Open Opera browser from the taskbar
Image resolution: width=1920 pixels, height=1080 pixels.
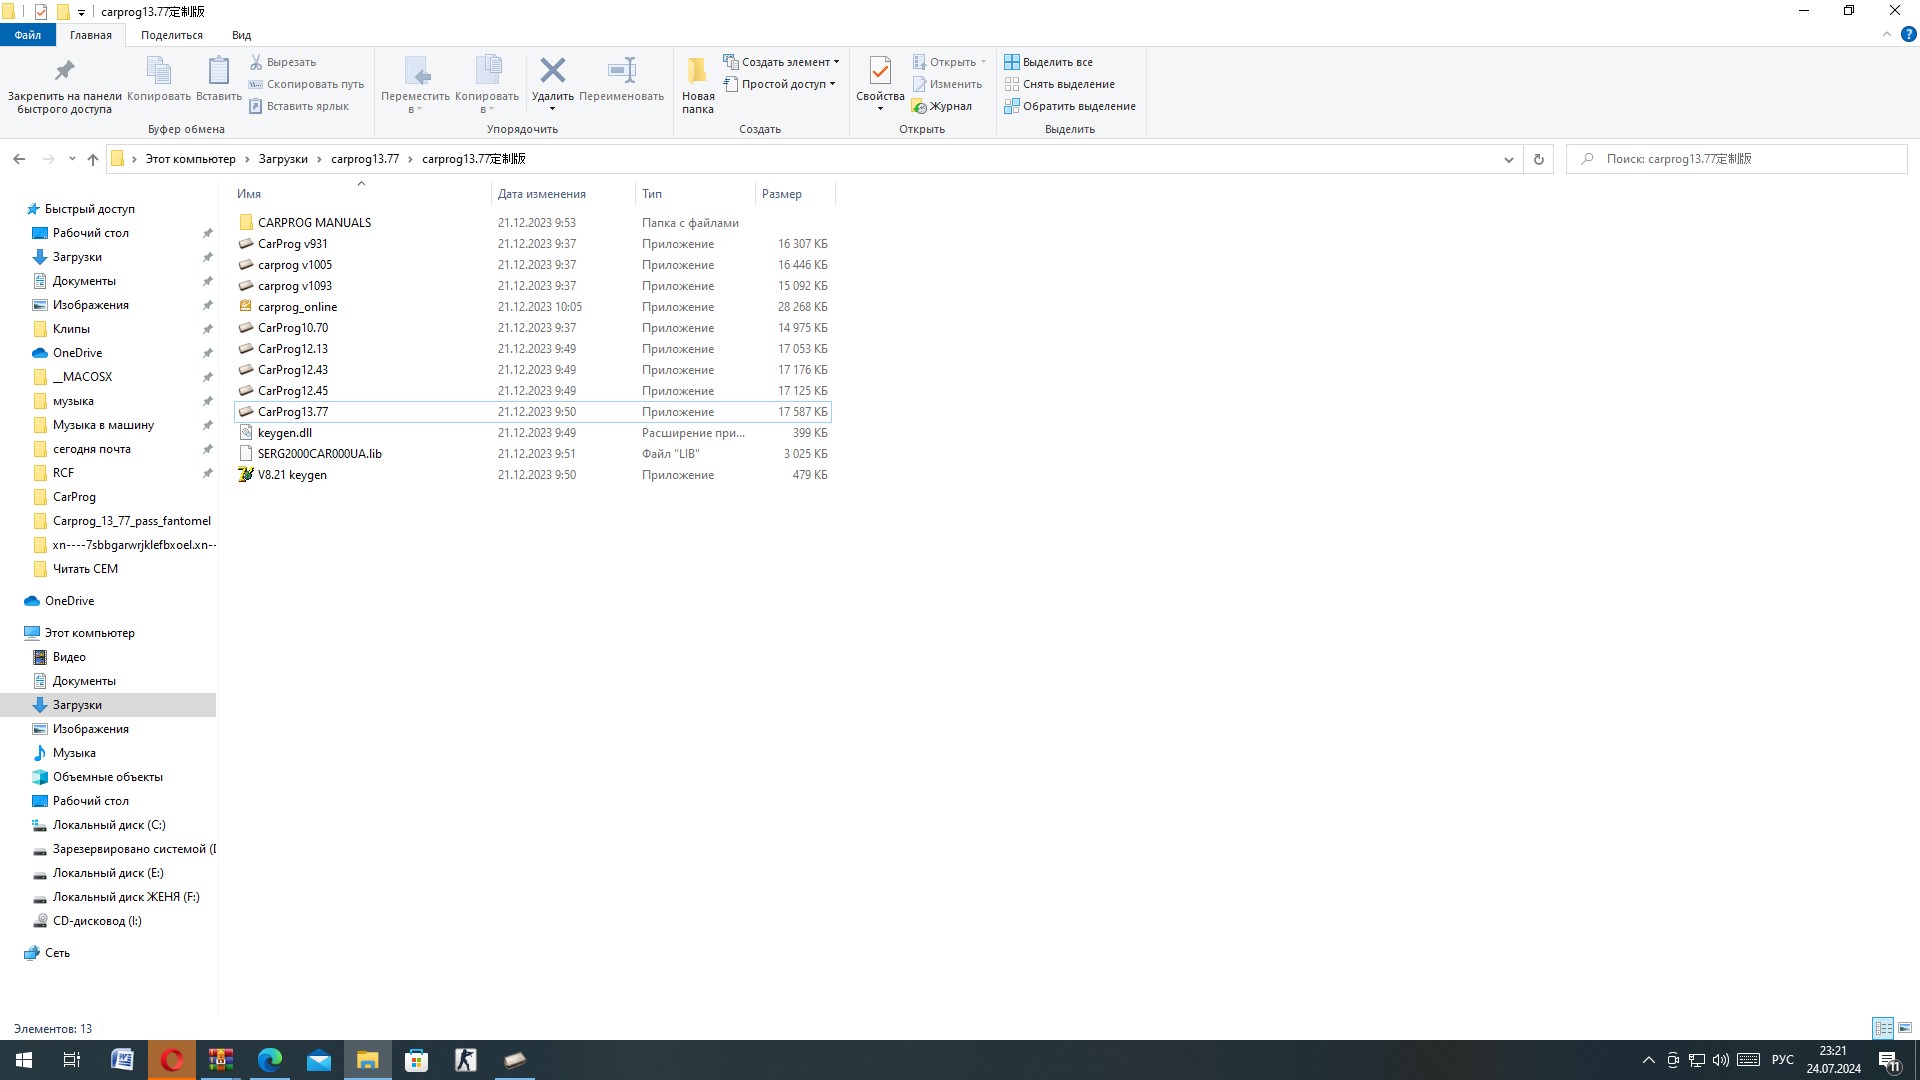click(172, 1060)
